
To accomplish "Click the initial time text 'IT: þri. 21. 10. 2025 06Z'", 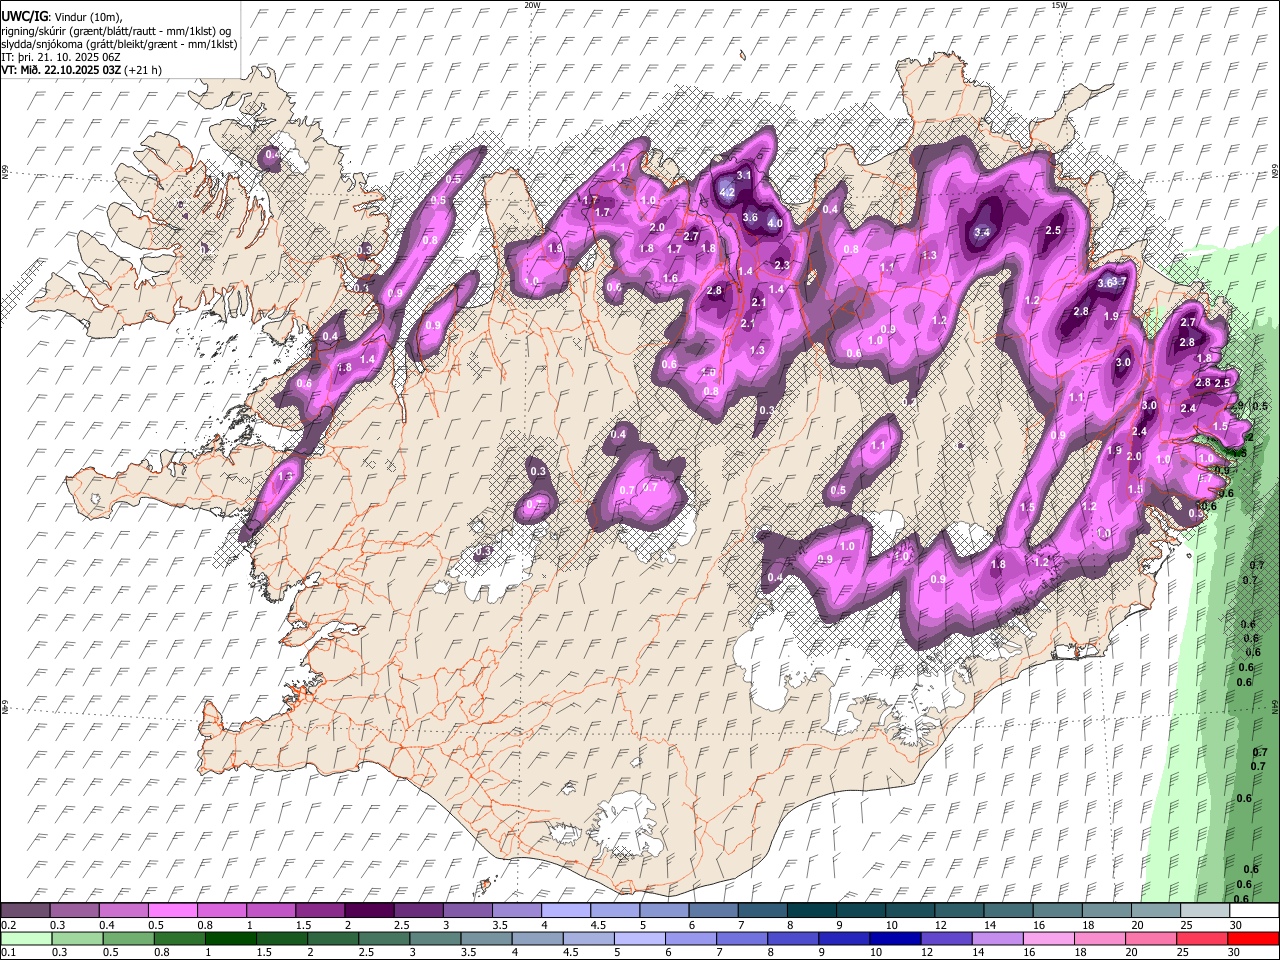I will click(61, 57).
